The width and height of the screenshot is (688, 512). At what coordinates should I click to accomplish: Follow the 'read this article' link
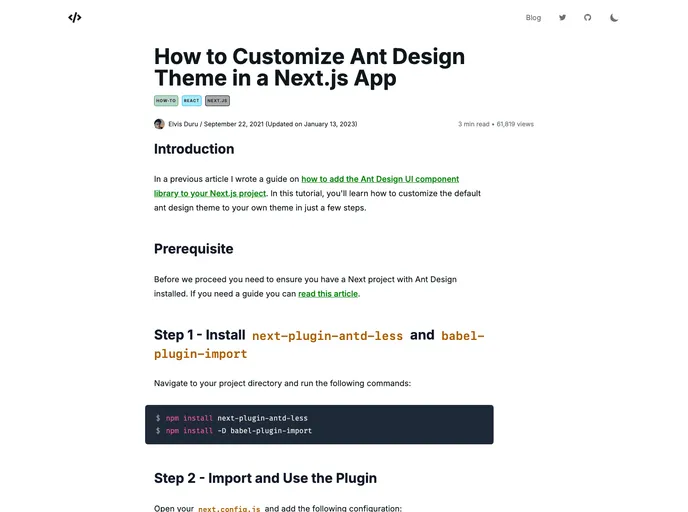coord(328,294)
